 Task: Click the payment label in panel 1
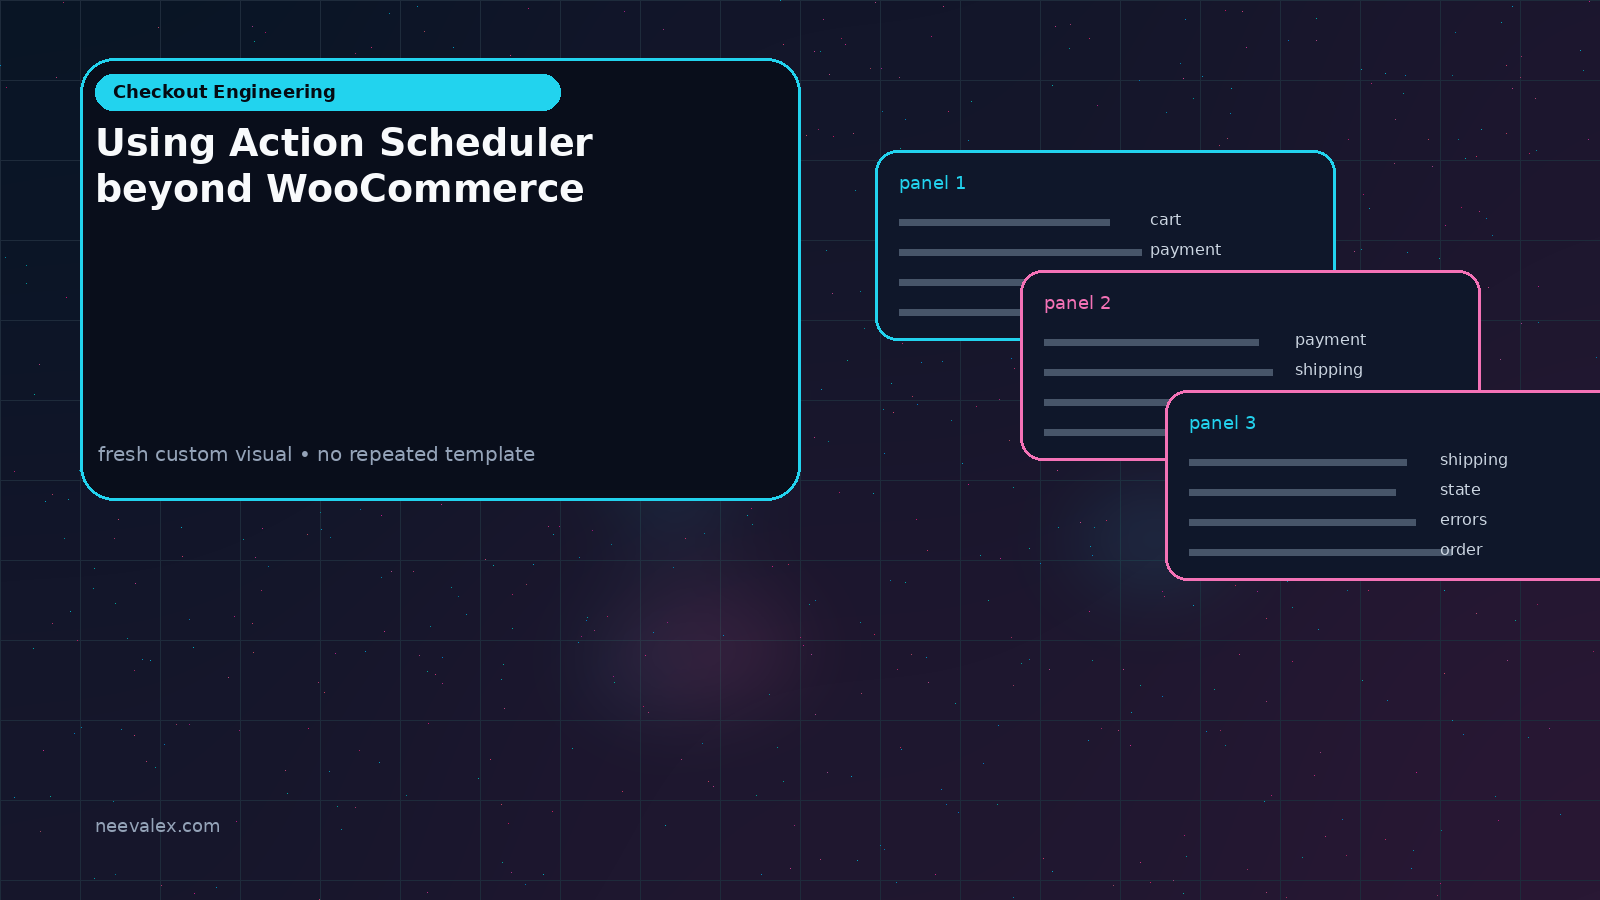1185,250
